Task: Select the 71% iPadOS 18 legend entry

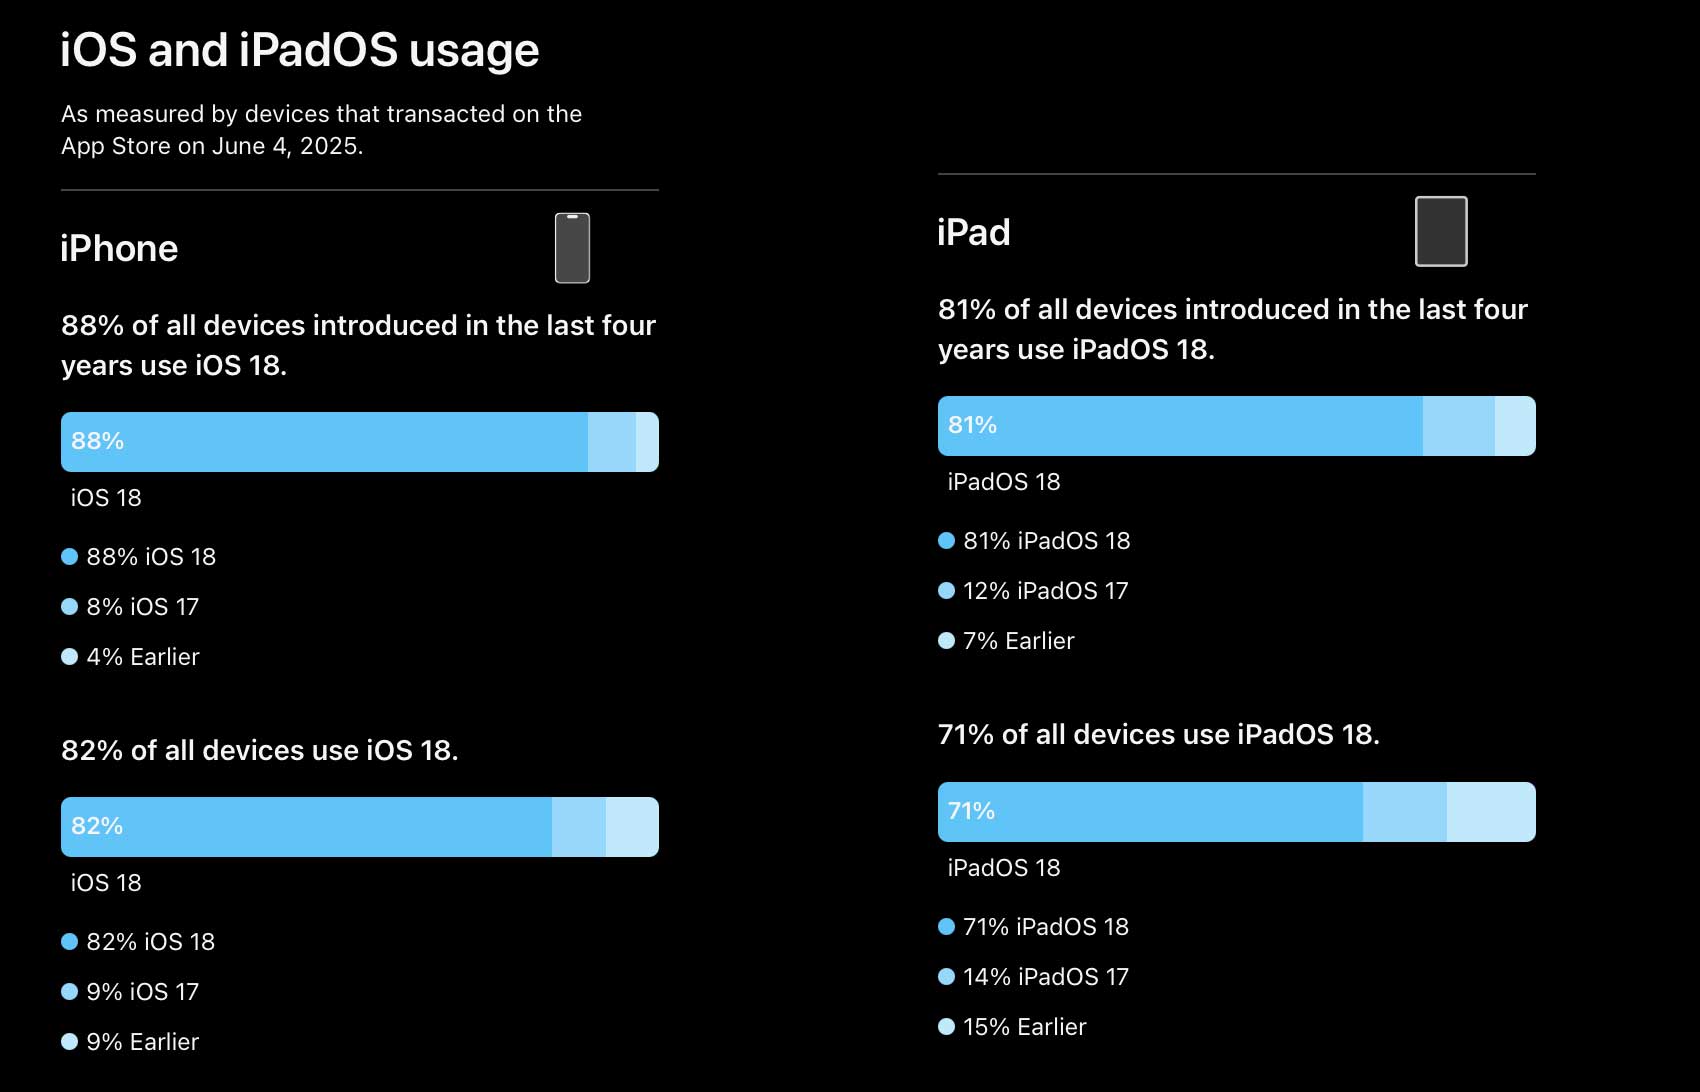Action: 1045,927
